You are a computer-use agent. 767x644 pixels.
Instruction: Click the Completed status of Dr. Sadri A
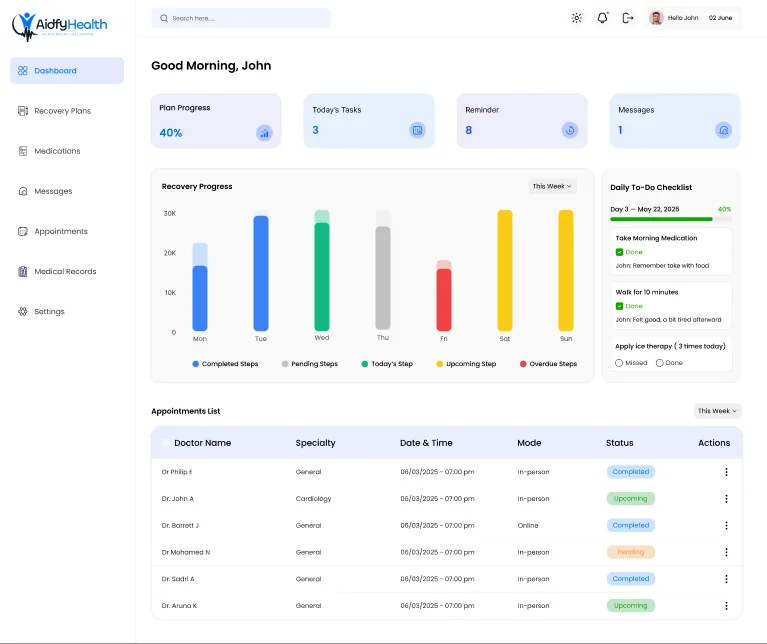coord(631,579)
